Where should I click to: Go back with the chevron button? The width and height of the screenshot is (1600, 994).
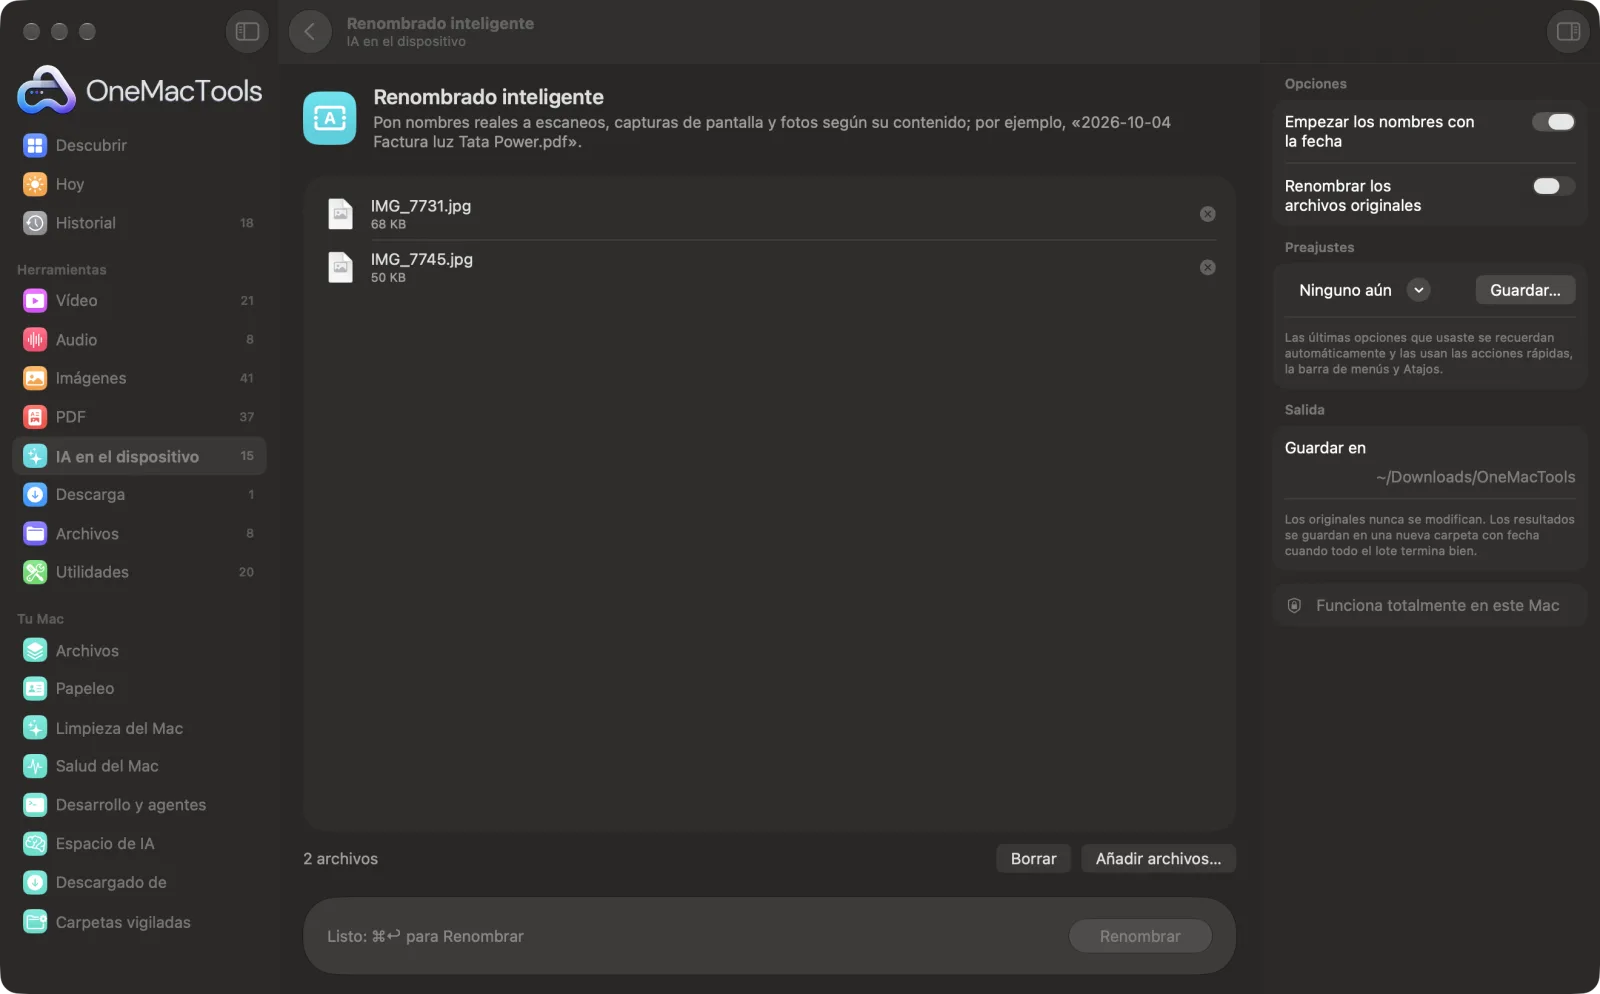(310, 32)
